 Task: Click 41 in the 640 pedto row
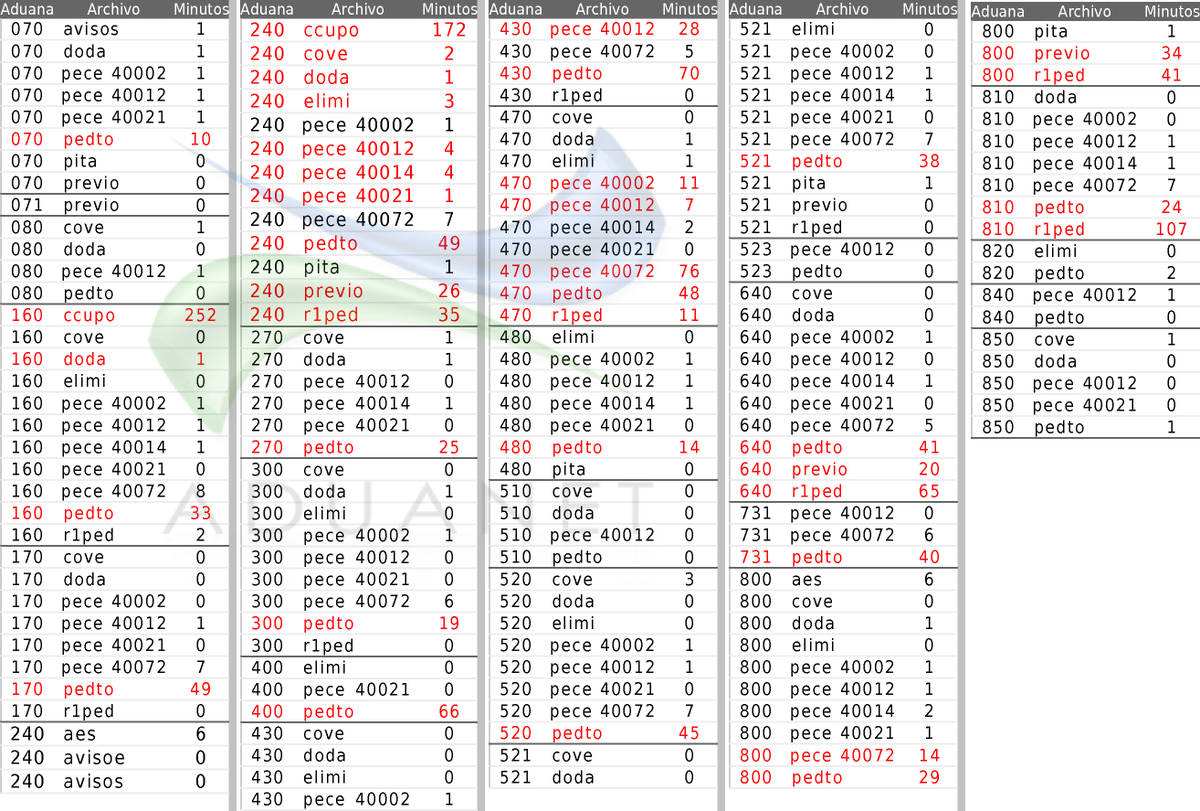pos(929,448)
